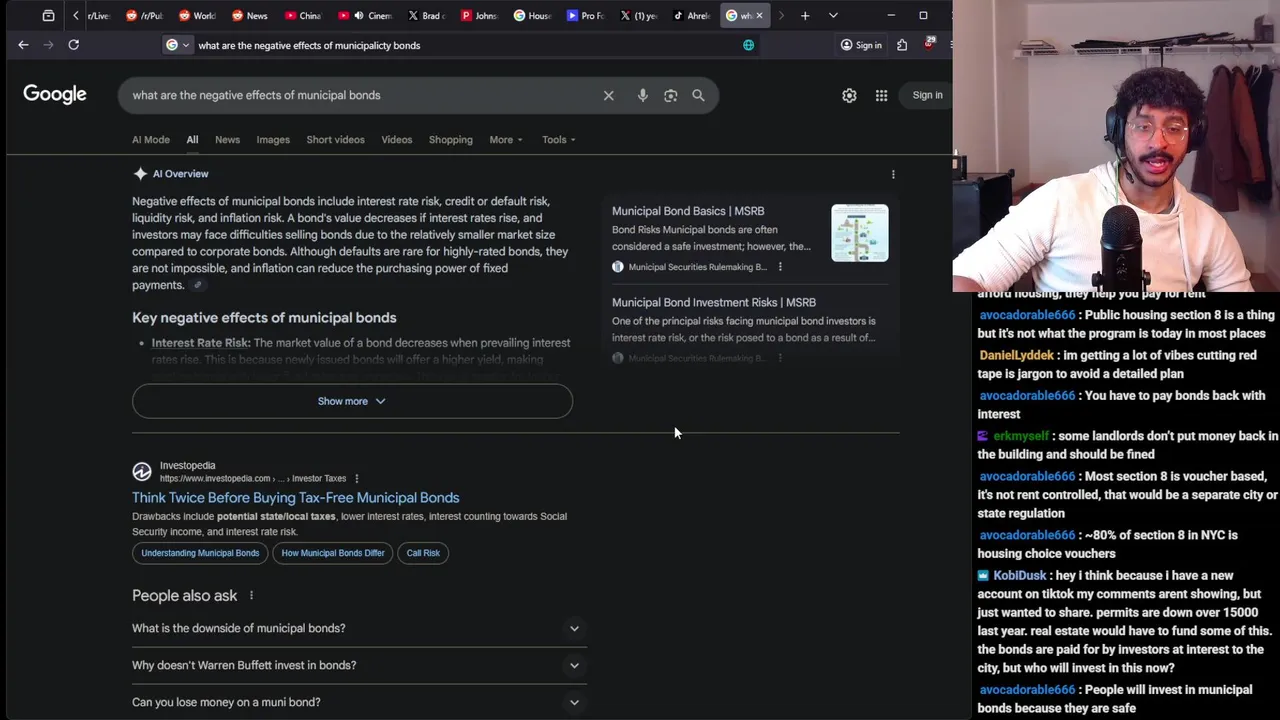Click the blue Google Sign in button

[x=927, y=95]
